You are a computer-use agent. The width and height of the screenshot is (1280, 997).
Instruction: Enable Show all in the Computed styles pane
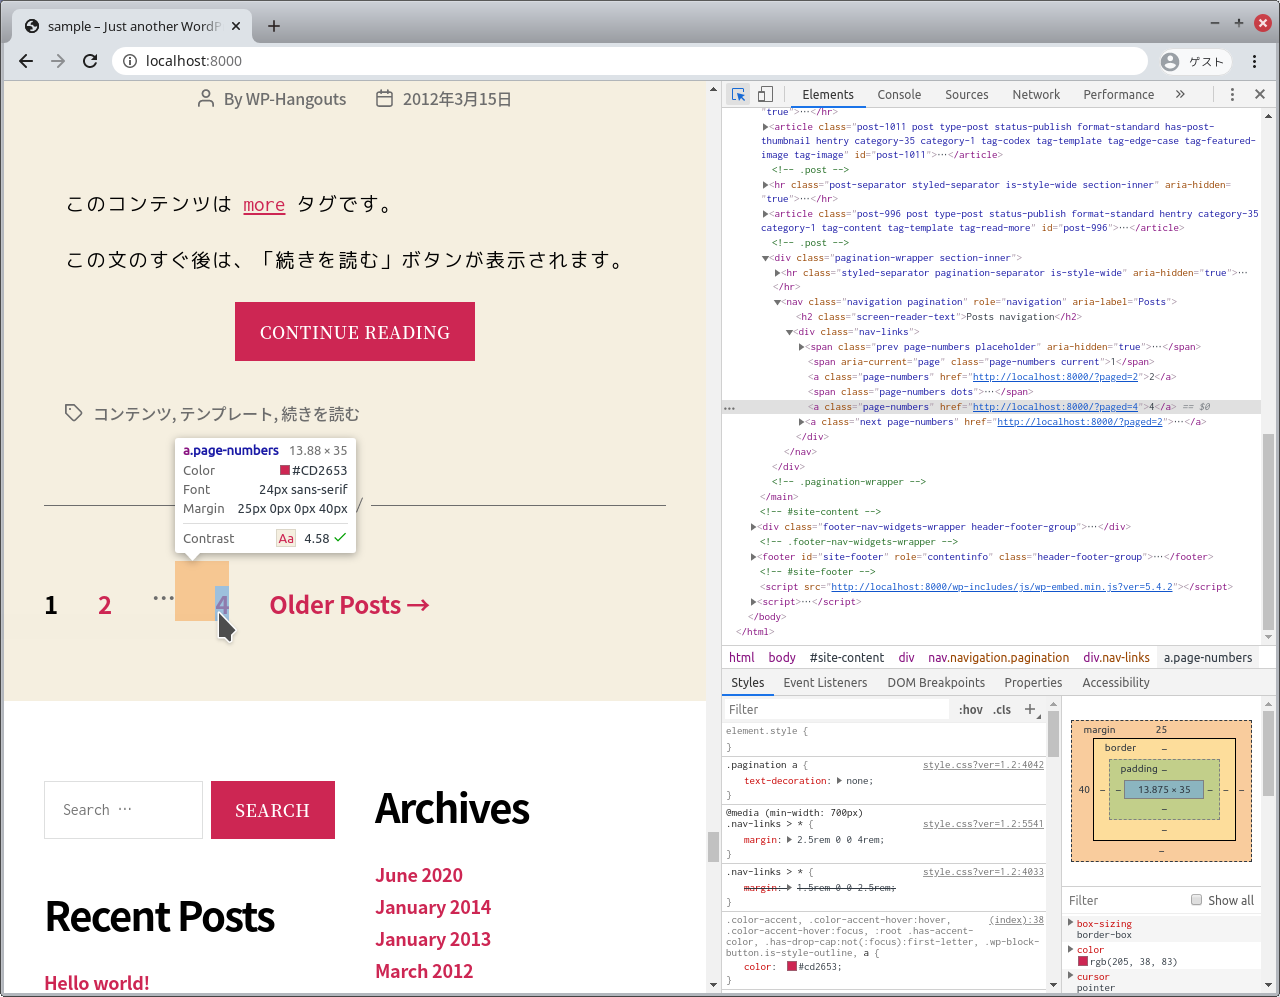coord(1196,899)
